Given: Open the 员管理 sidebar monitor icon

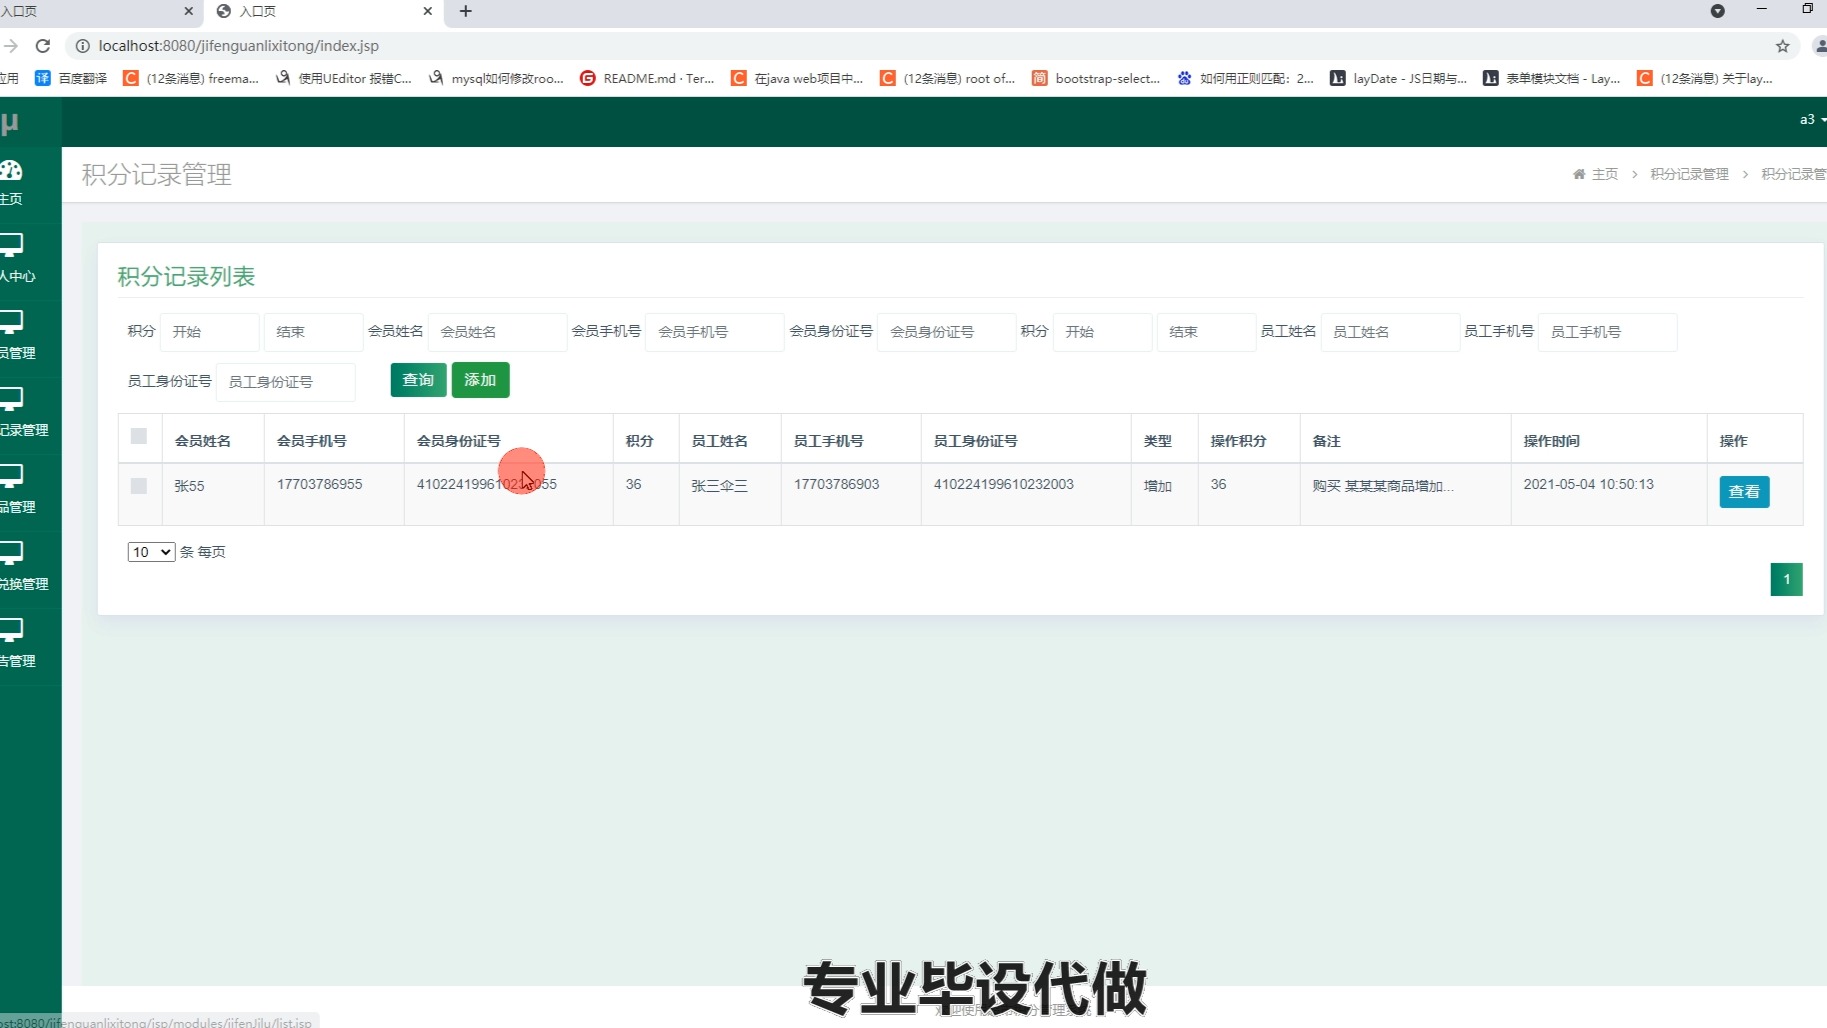Looking at the screenshot, I should 11,322.
